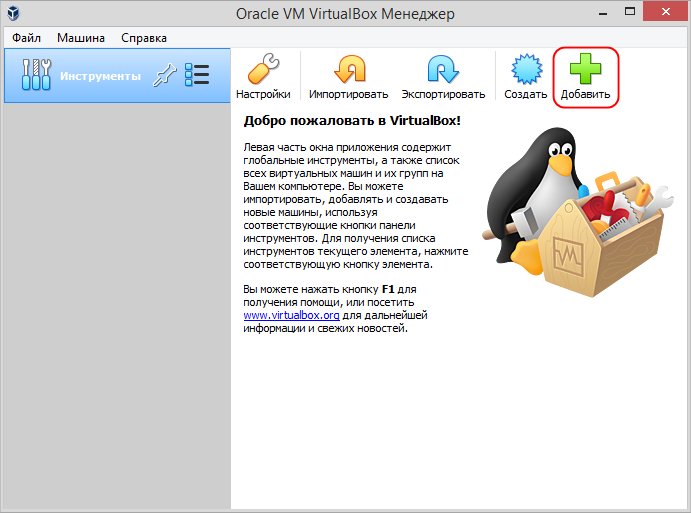Viewport: 691px width, 513px height.
Task: Click the VirtualBox title bar icon
Action: point(13,13)
